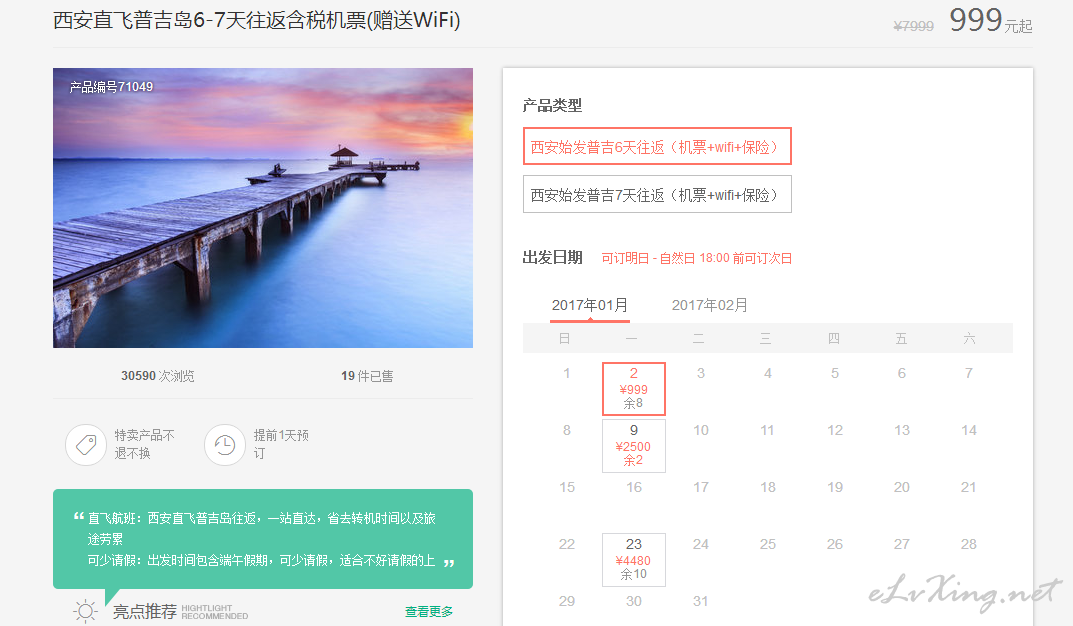Click the 出发日期 heading
Image resolution: width=1073 pixels, height=626 pixels.
point(552,257)
